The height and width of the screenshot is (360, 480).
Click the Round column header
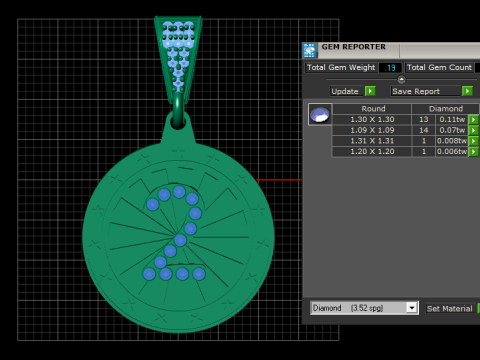[373, 109]
